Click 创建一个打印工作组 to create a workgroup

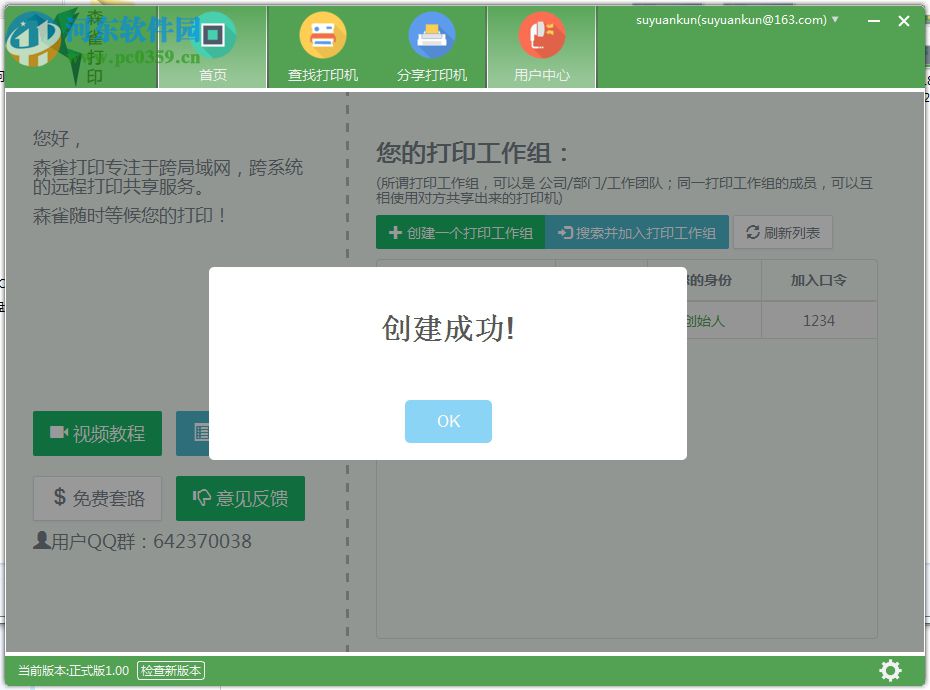460,232
